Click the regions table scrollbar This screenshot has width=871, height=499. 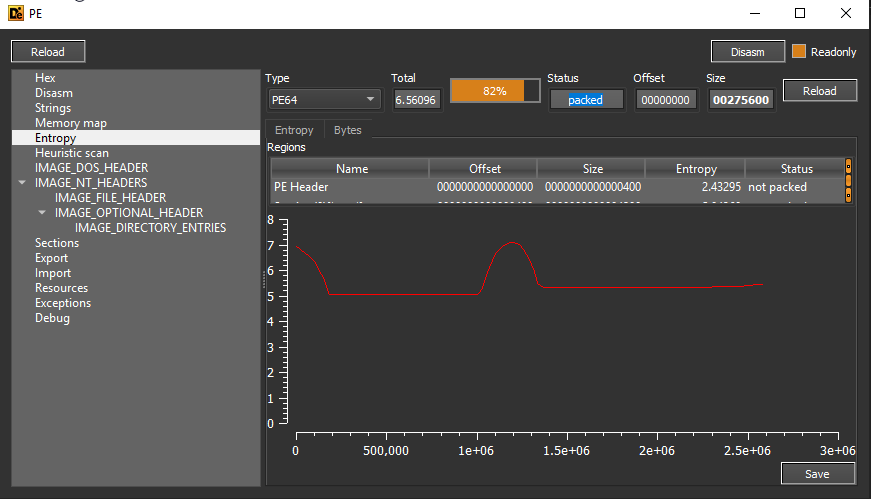click(848, 181)
